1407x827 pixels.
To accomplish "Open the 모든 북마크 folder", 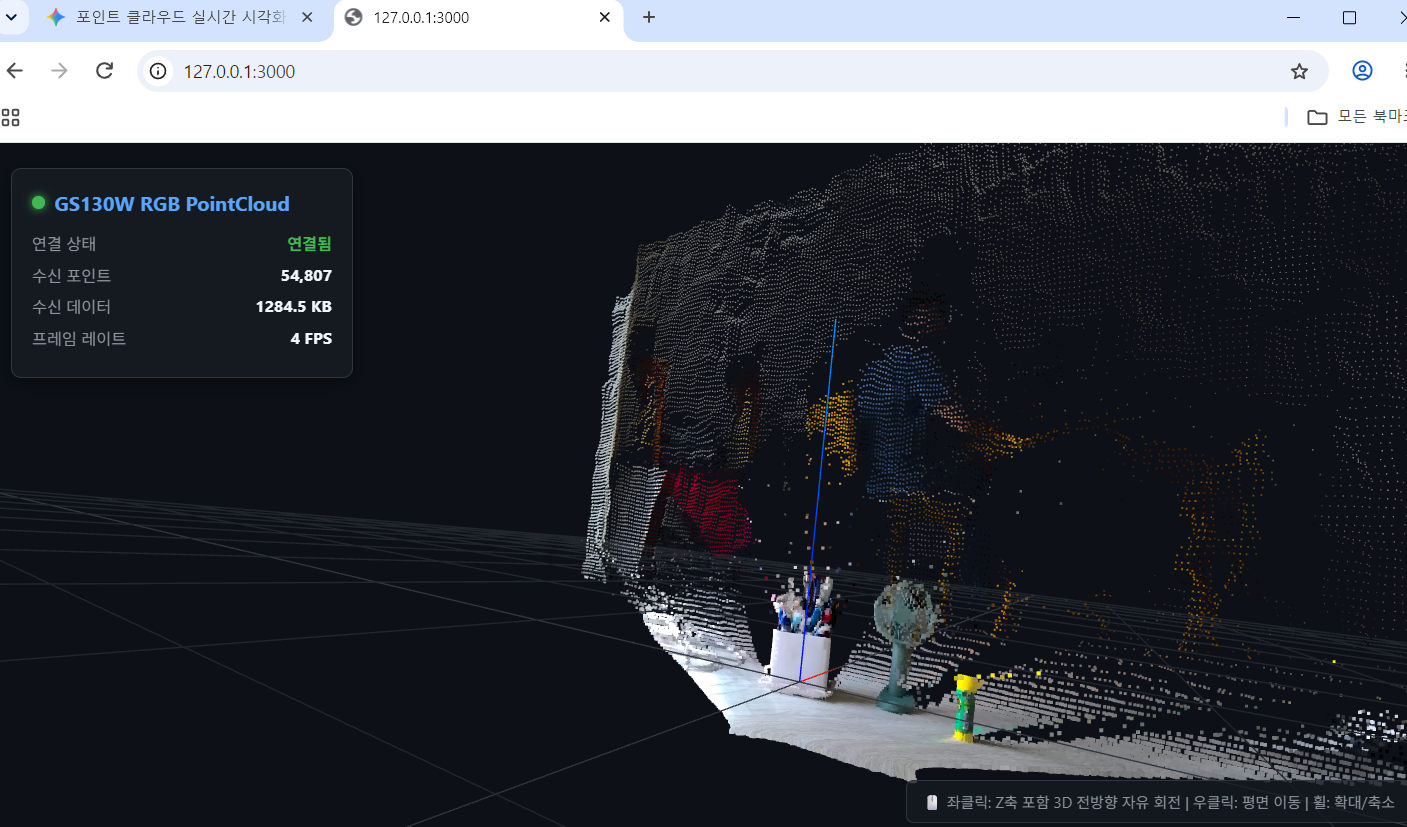I will 1355,117.
